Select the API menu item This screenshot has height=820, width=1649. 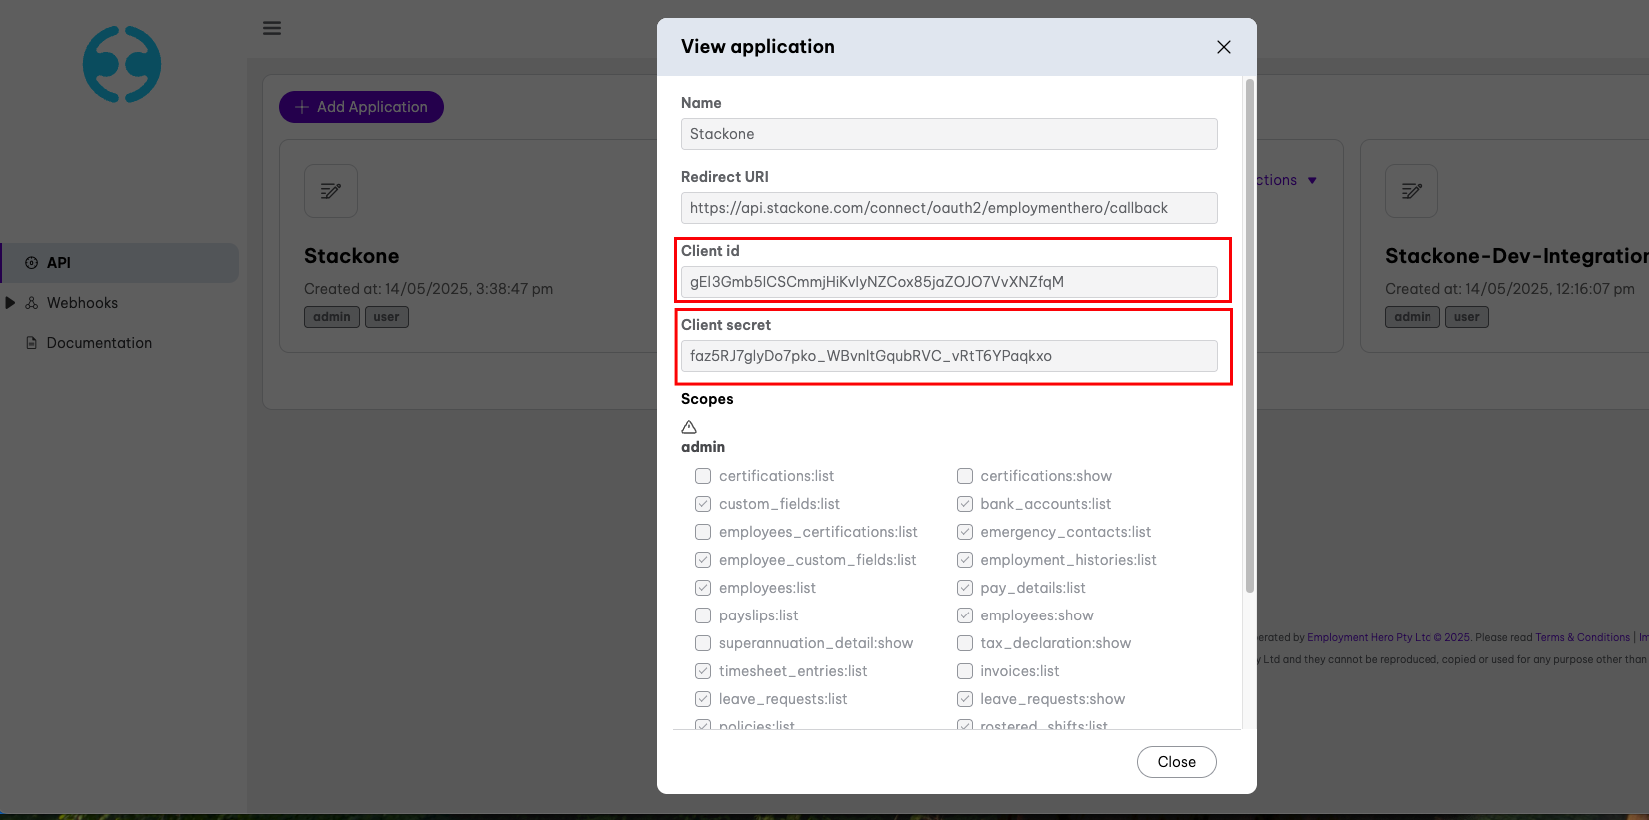pos(119,263)
